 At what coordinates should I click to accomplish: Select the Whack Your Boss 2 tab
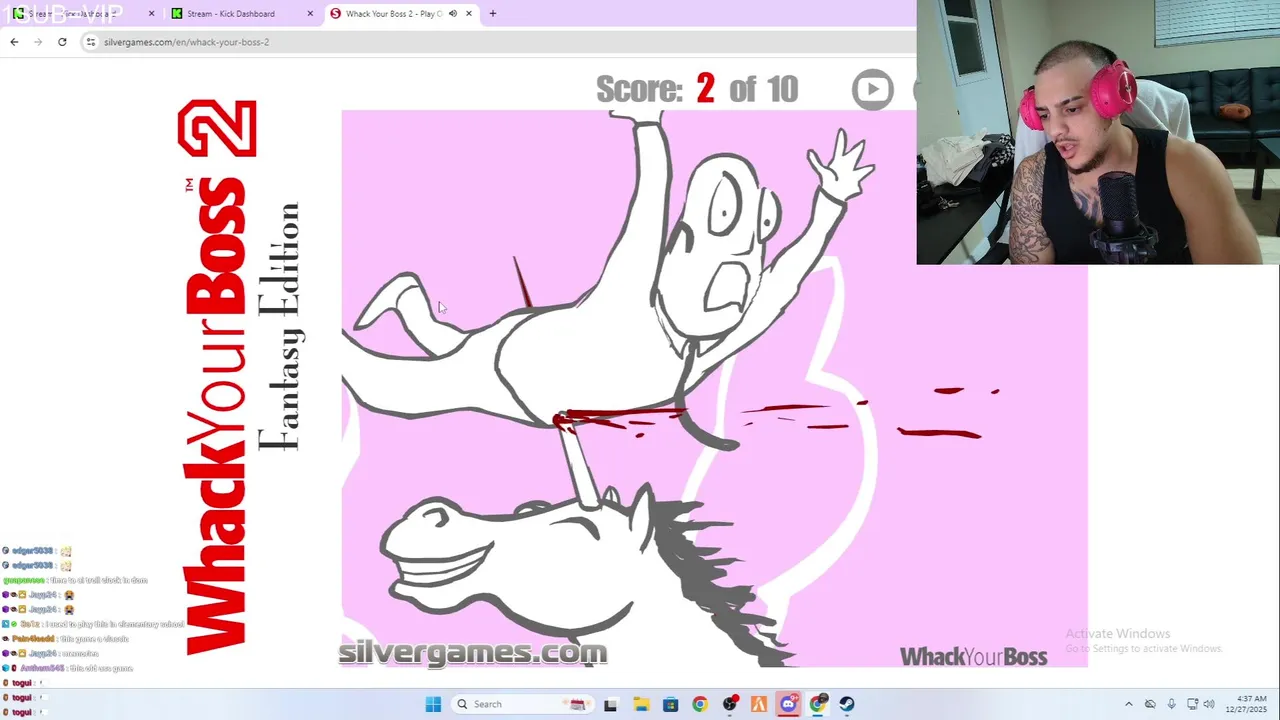[x=402, y=14]
